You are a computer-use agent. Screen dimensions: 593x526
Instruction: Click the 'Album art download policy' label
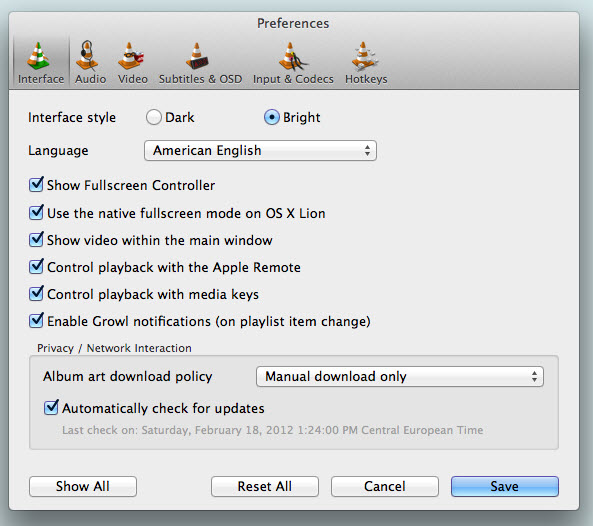(x=128, y=377)
